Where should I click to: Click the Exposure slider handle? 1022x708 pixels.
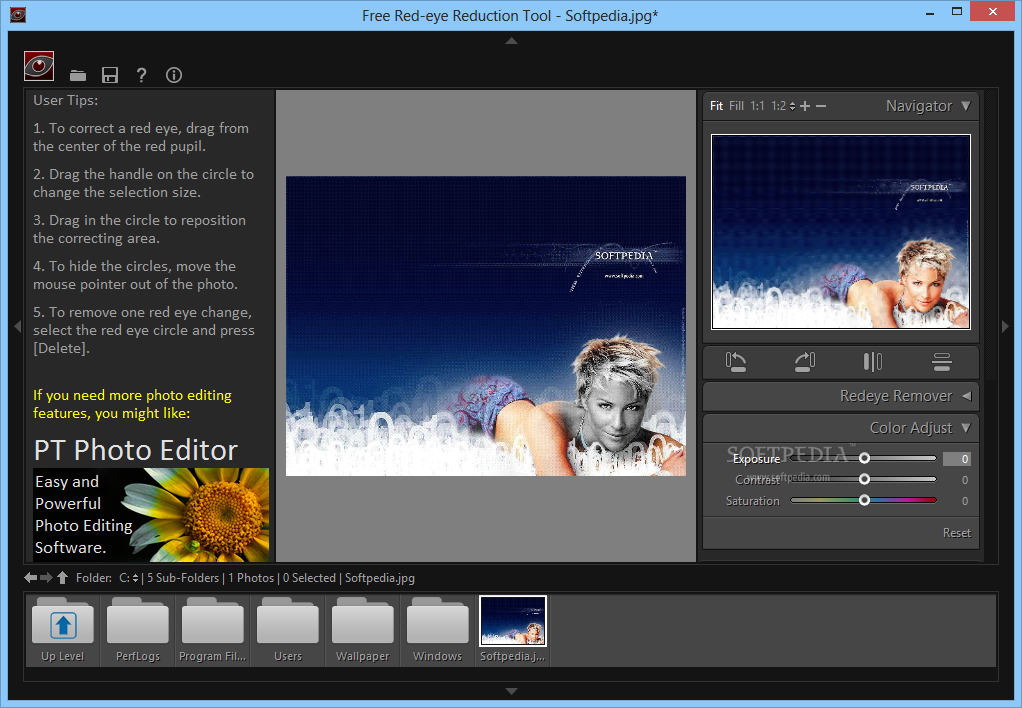tap(864, 458)
